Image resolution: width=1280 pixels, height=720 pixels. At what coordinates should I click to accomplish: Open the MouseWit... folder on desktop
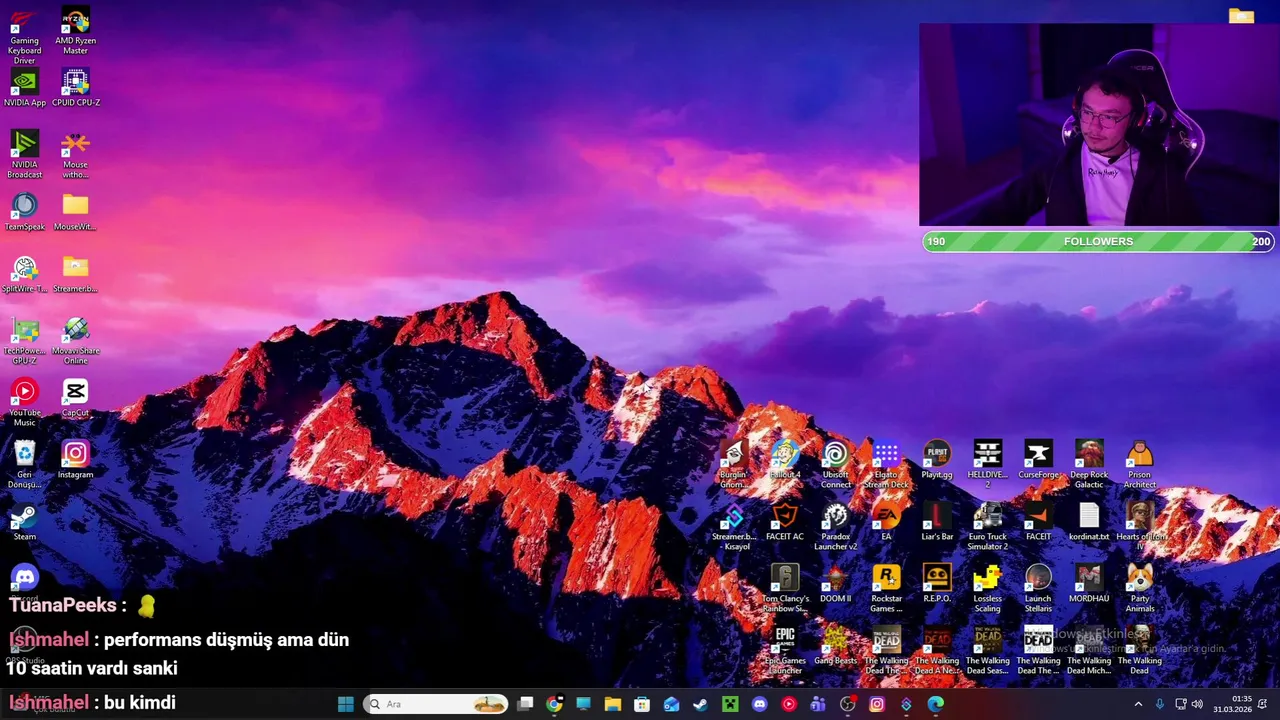75,212
